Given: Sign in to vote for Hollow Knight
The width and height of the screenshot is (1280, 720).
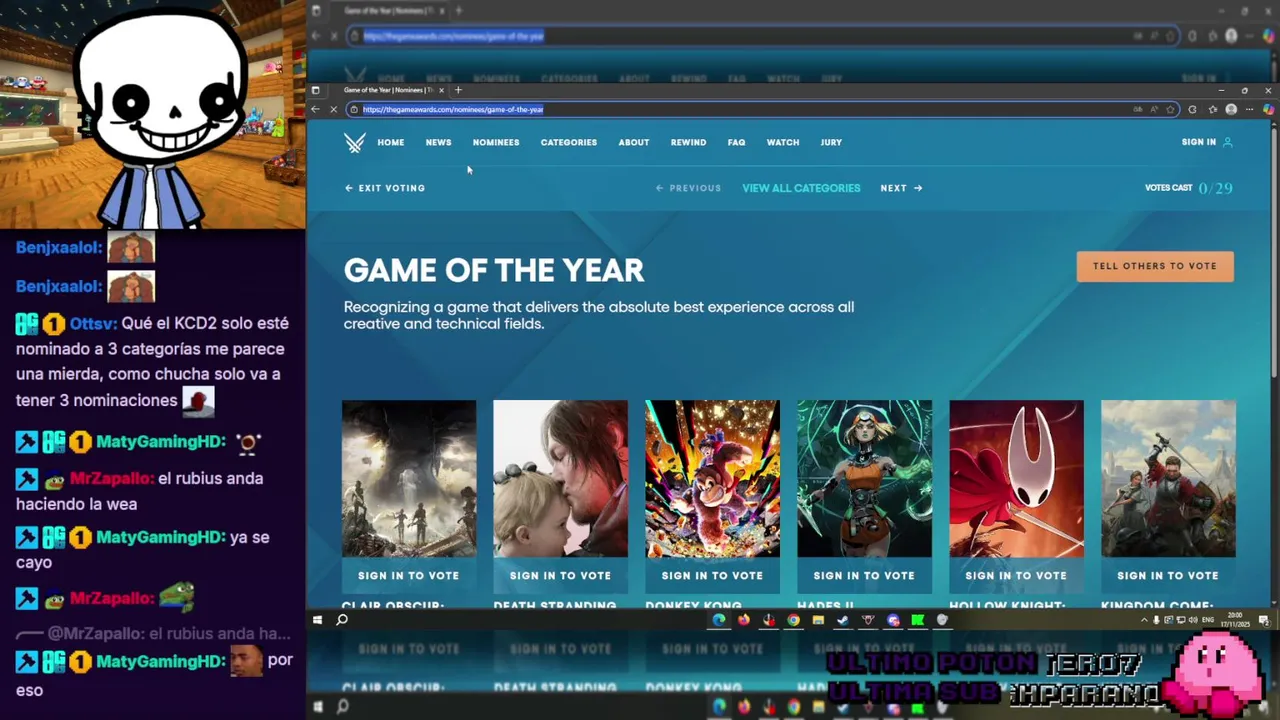Looking at the screenshot, I should click(x=1016, y=576).
